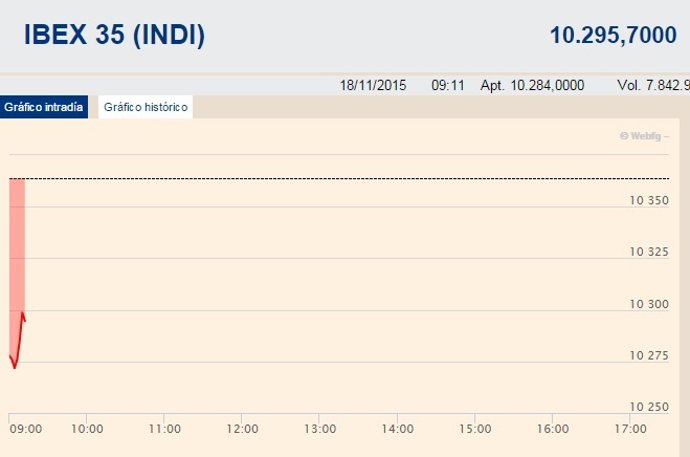
Task: Click the 10 300 price axis label
Action: coord(649,304)
